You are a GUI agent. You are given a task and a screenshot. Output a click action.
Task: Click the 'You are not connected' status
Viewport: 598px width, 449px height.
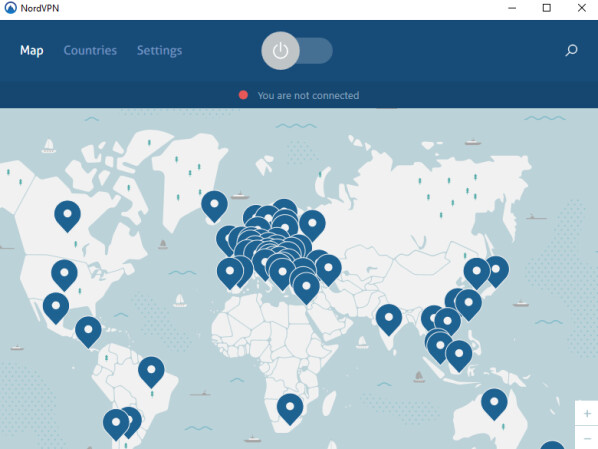(x=308, y=95)
